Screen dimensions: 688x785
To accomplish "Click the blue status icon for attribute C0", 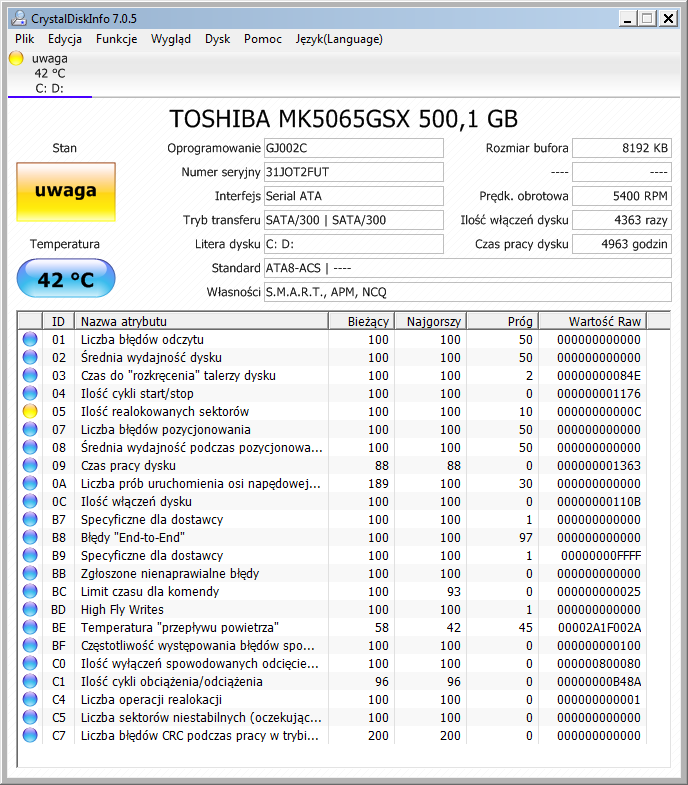I will pyautogui.click(x=30, y=663).
